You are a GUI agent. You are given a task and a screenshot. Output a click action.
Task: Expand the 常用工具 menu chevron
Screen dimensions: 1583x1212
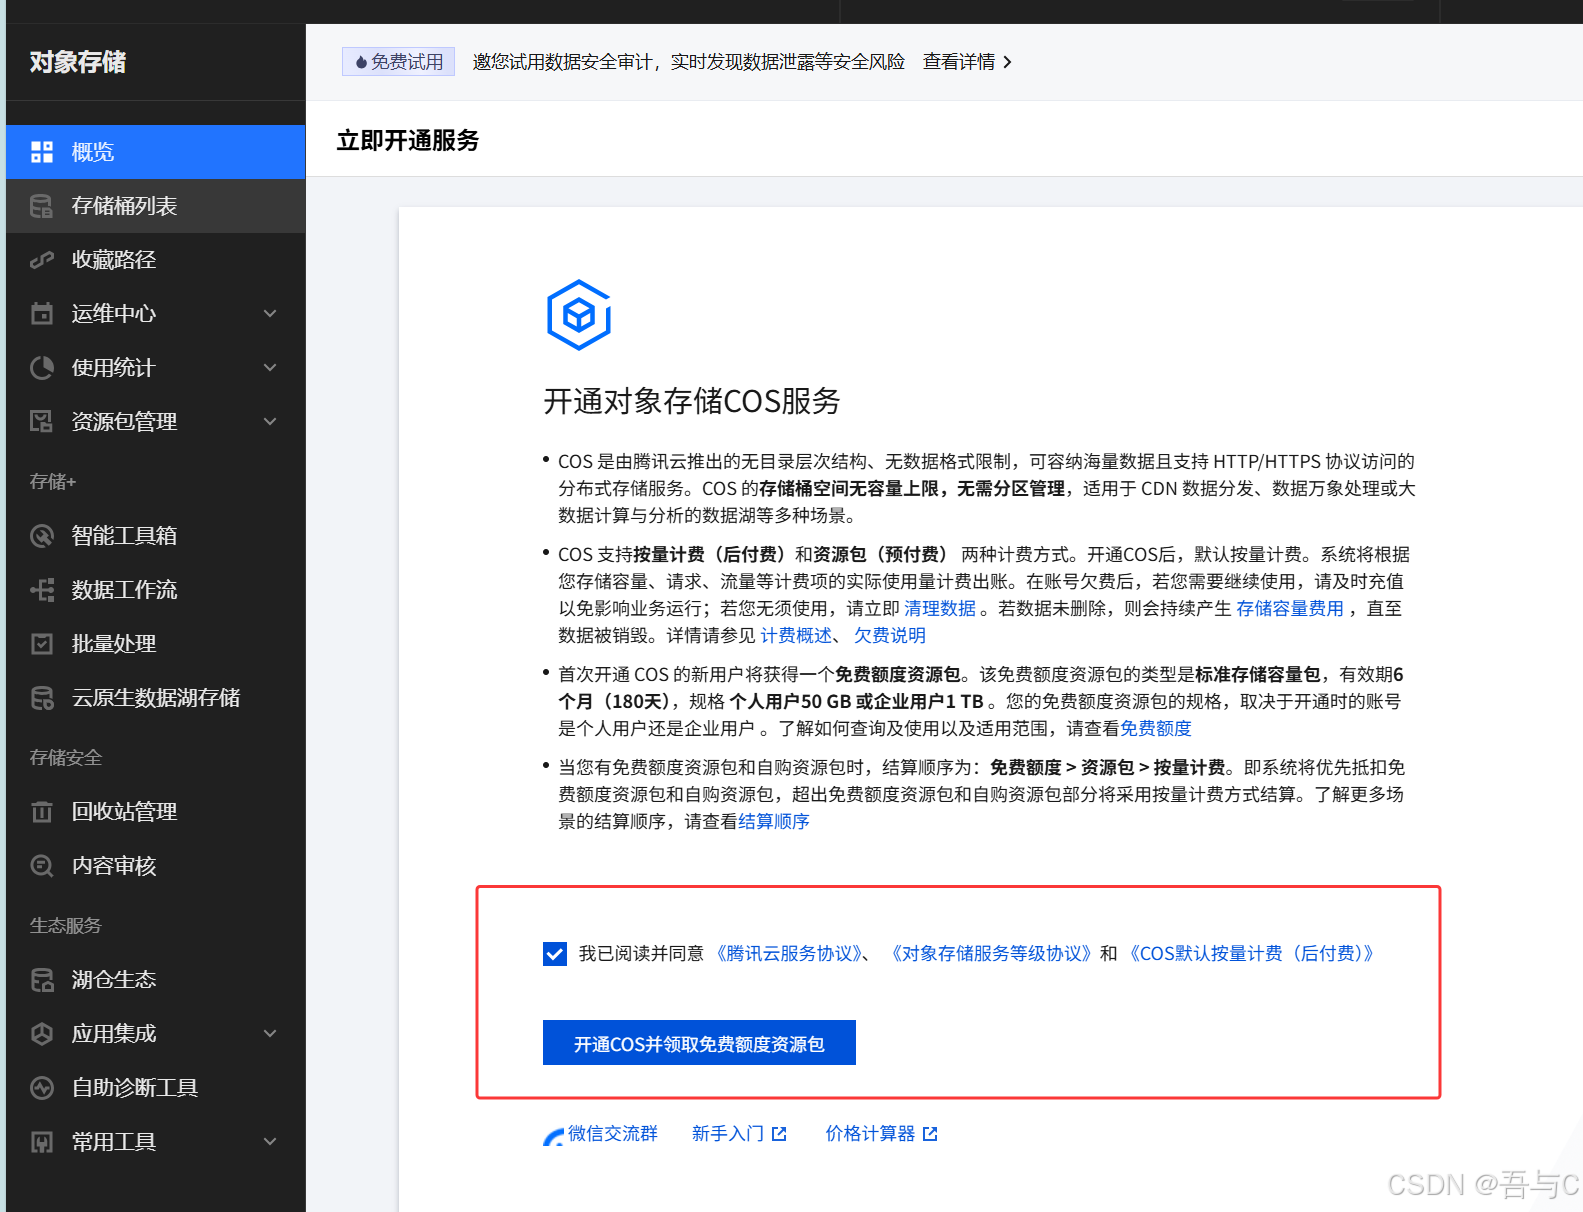pos(270,1142)
